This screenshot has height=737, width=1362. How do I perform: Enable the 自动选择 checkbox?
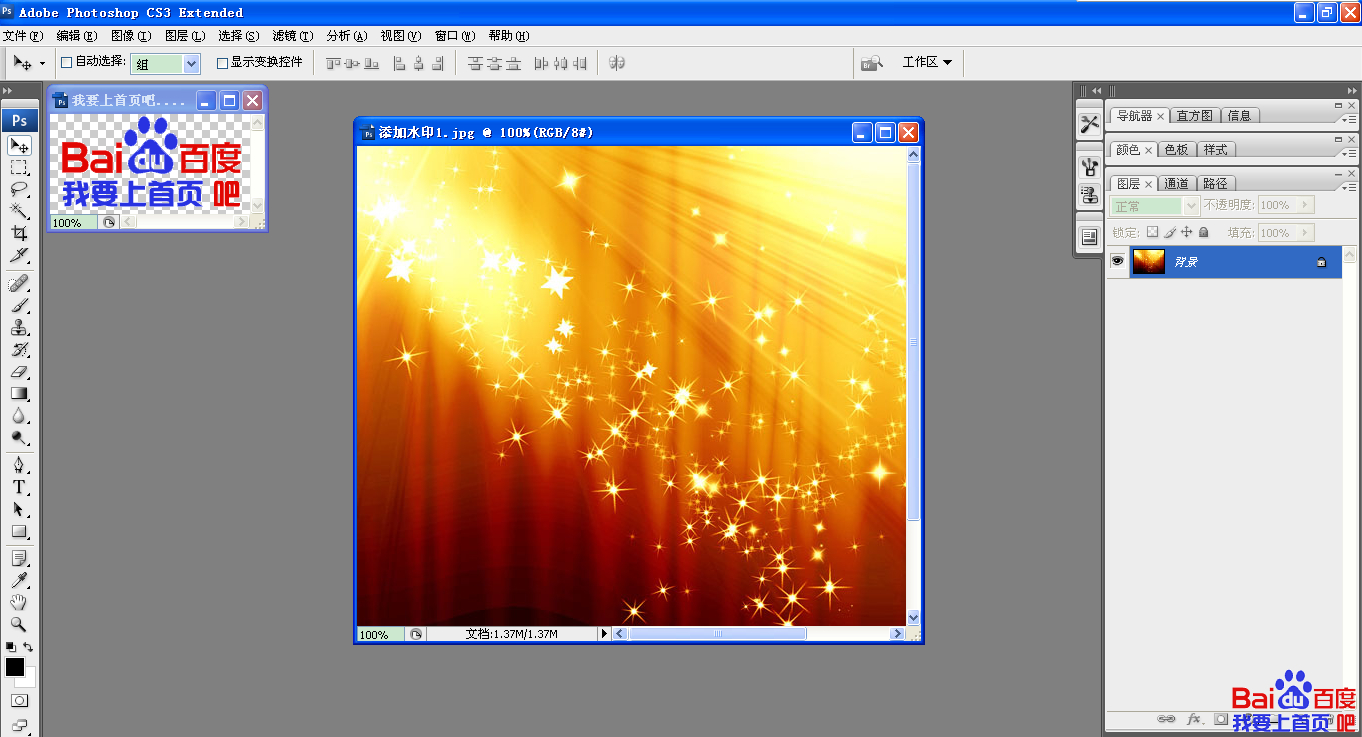(67, 62)
